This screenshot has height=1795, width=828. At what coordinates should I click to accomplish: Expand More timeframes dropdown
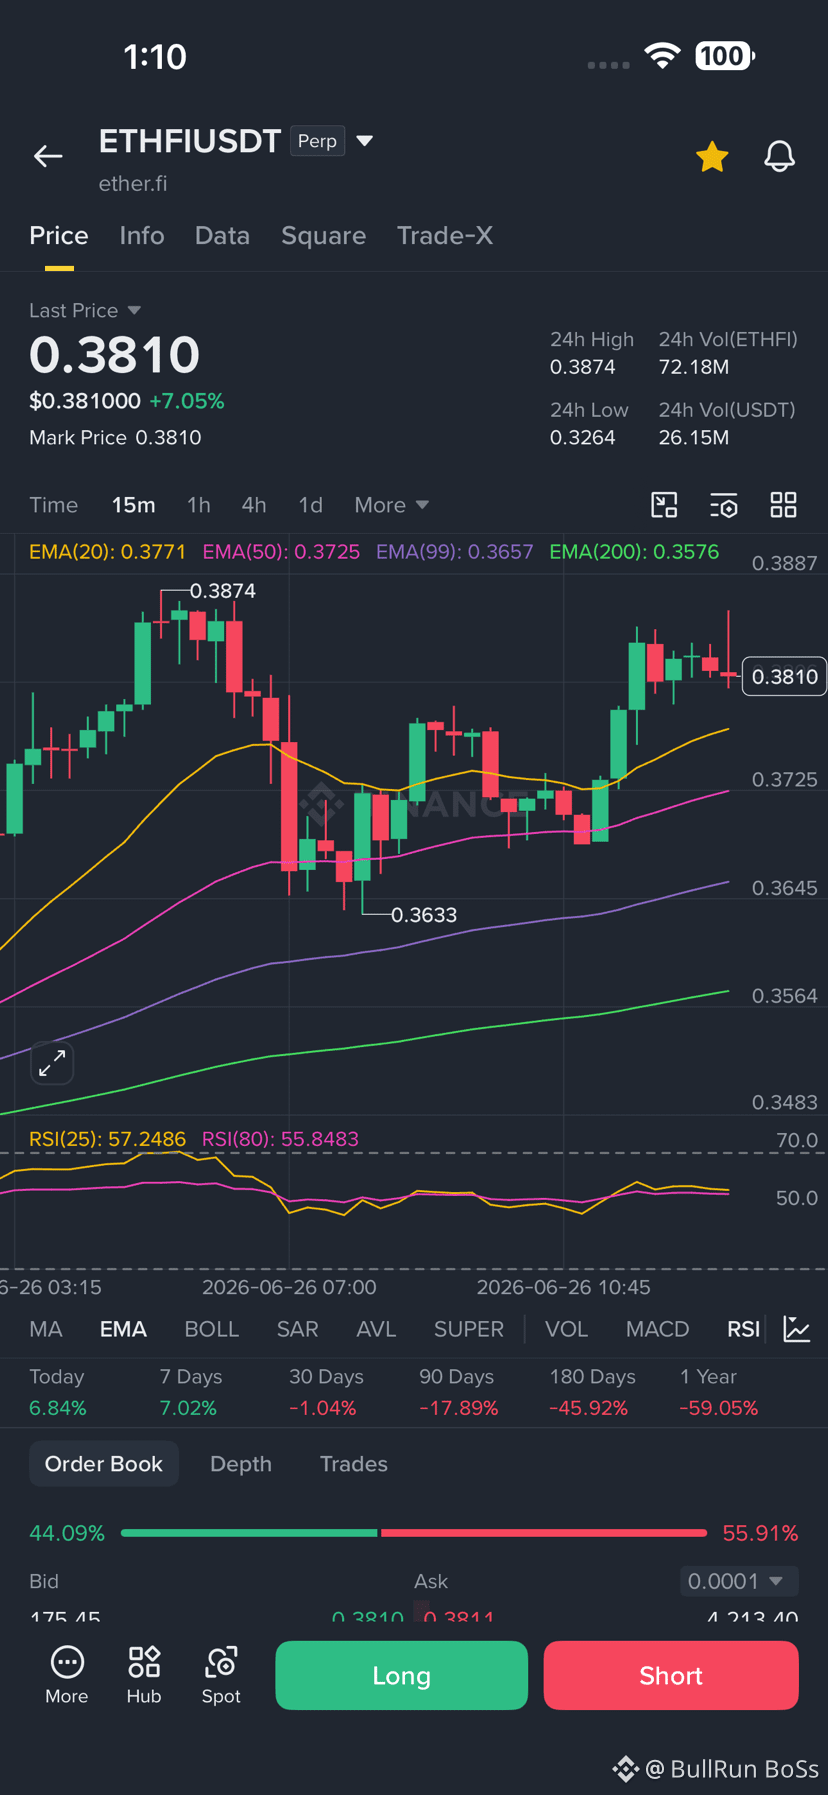coord(391,505)
